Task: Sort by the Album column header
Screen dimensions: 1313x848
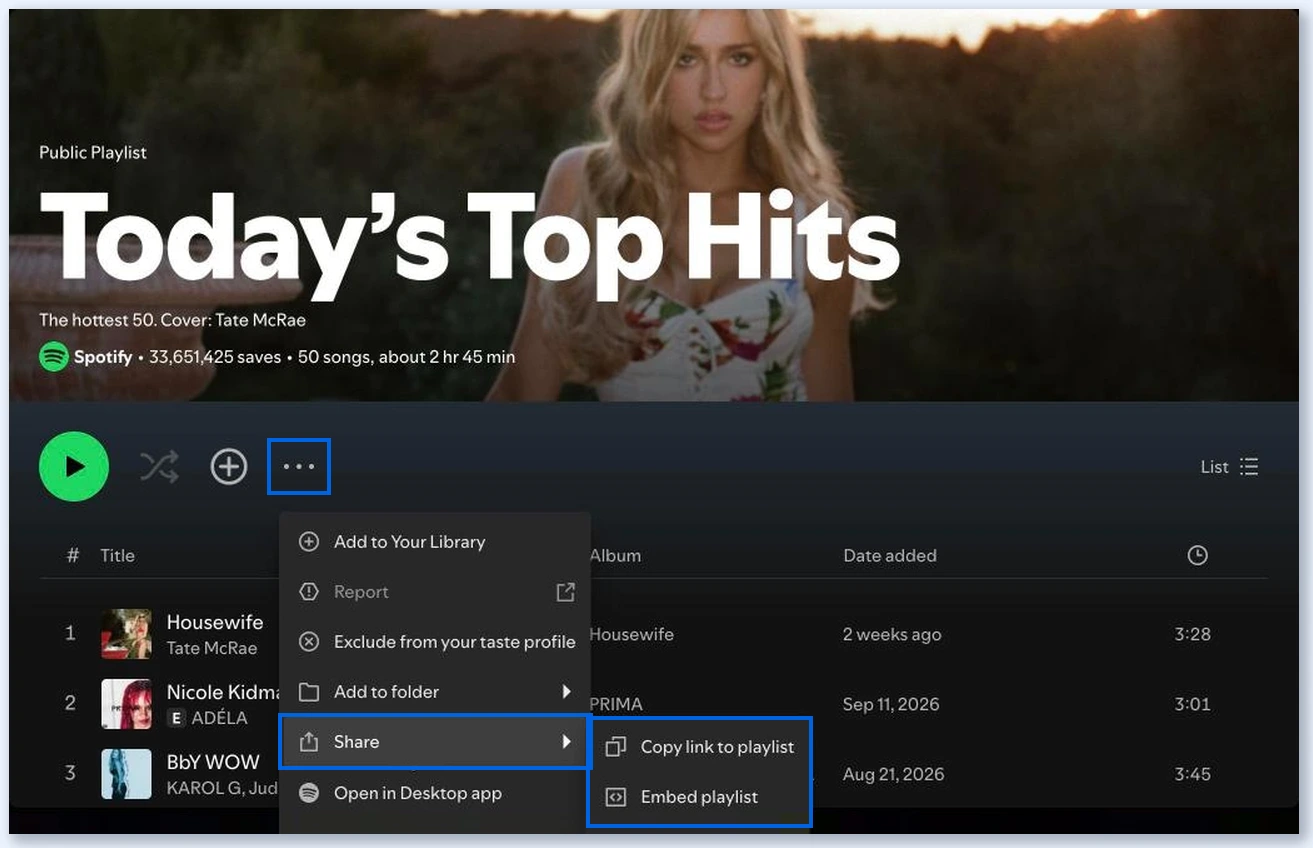Action: click(616, 555)
